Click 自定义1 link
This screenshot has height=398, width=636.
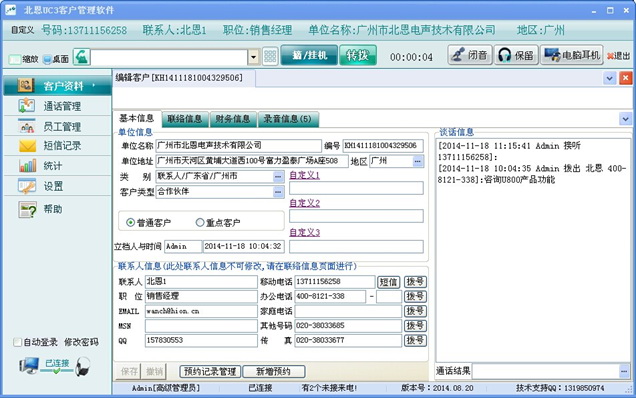tap(305, 175)
